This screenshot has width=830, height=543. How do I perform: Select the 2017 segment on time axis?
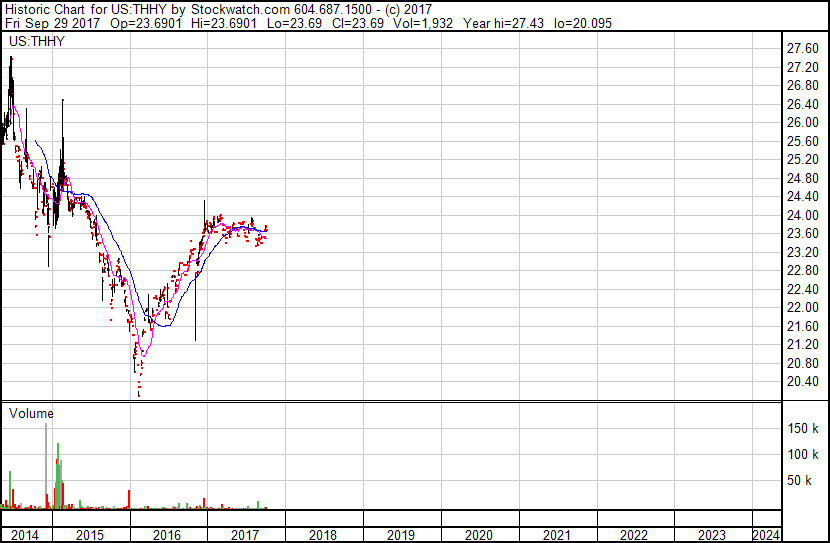[245, 535]
